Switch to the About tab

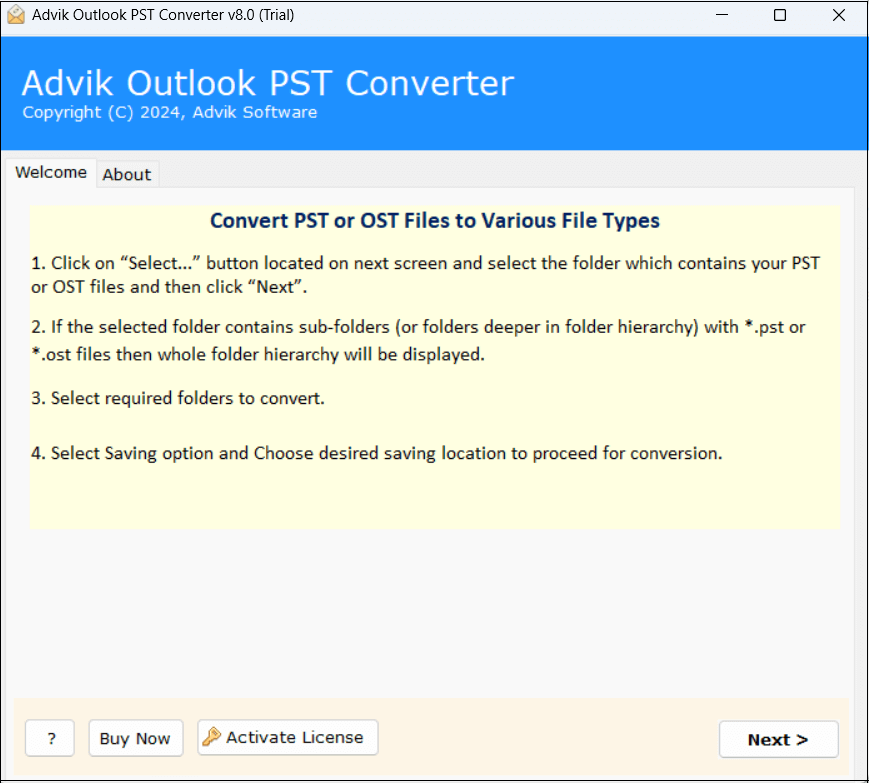(x=126, y=175)
